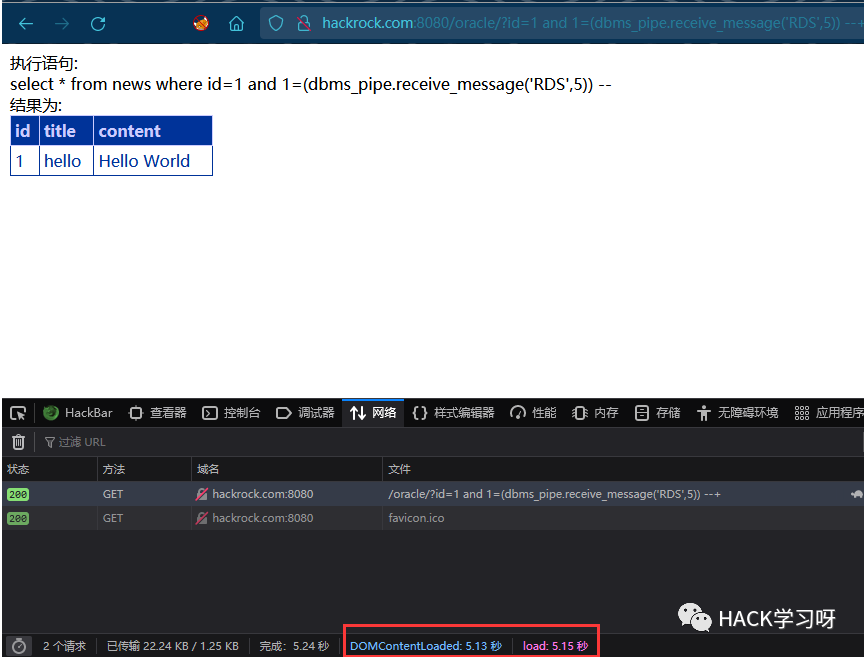Click the 已传输 22.24 KB / 1.25 KB entry
The image size is (864, 657).
[172, 646]
